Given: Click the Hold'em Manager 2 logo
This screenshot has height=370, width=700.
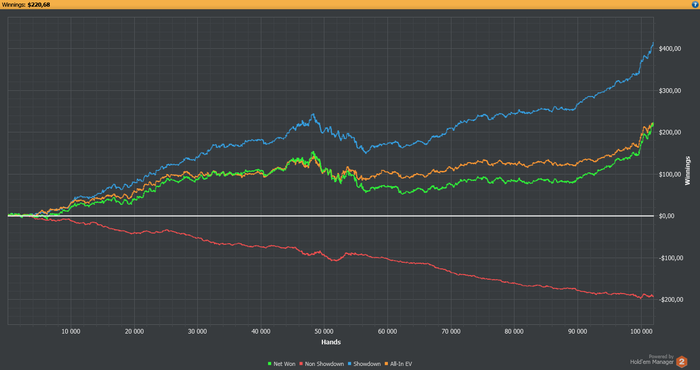Looking at the screenshot, I should coord(681,362).
